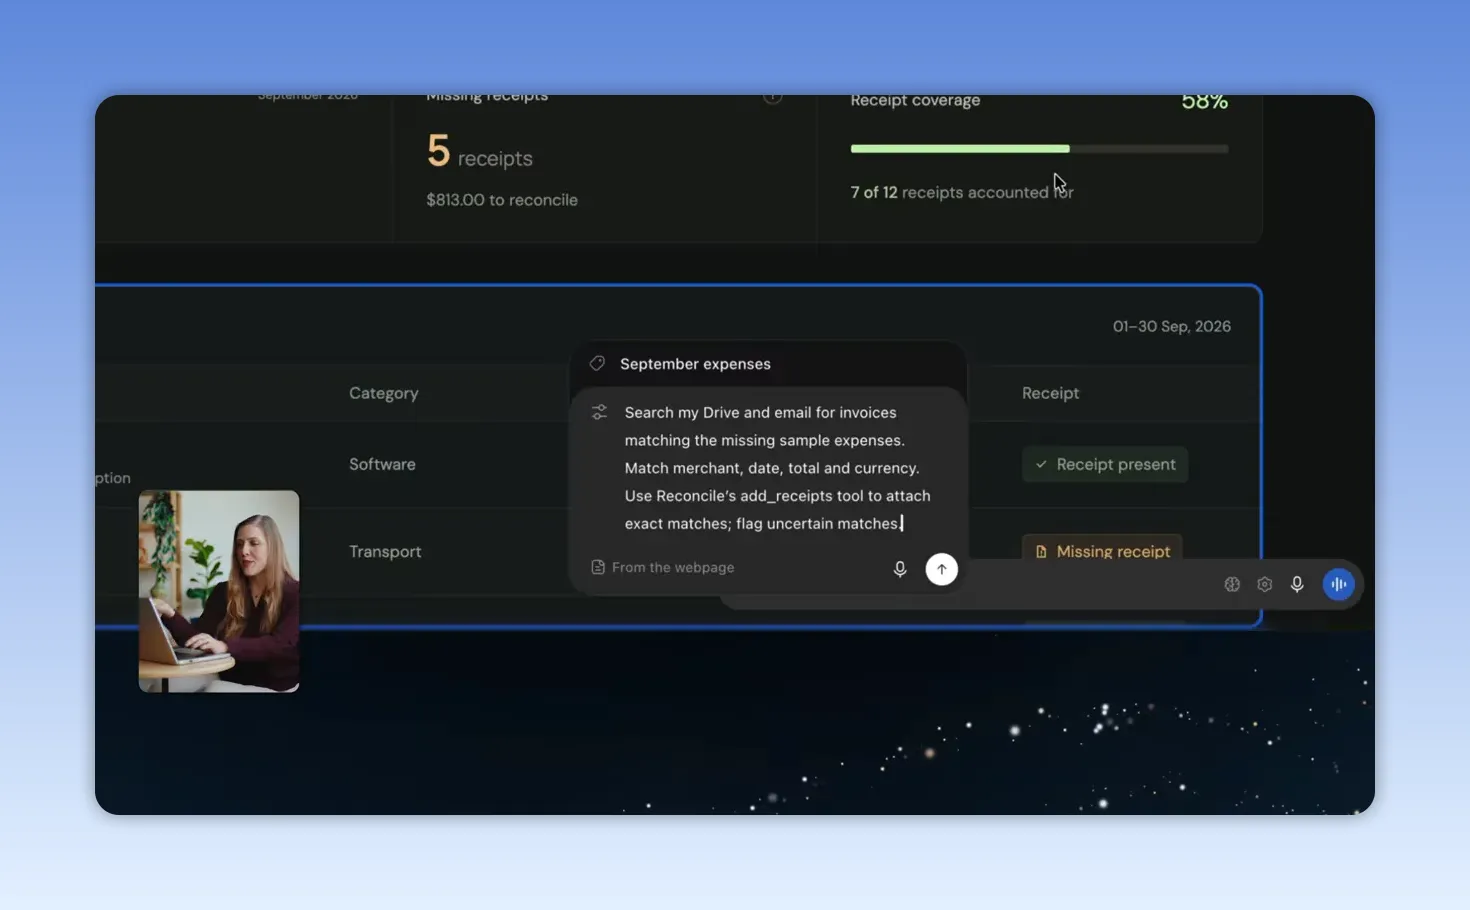Click the globe icon in the floating toolbar
1470x910 pixels.
tap(1232, 584)
